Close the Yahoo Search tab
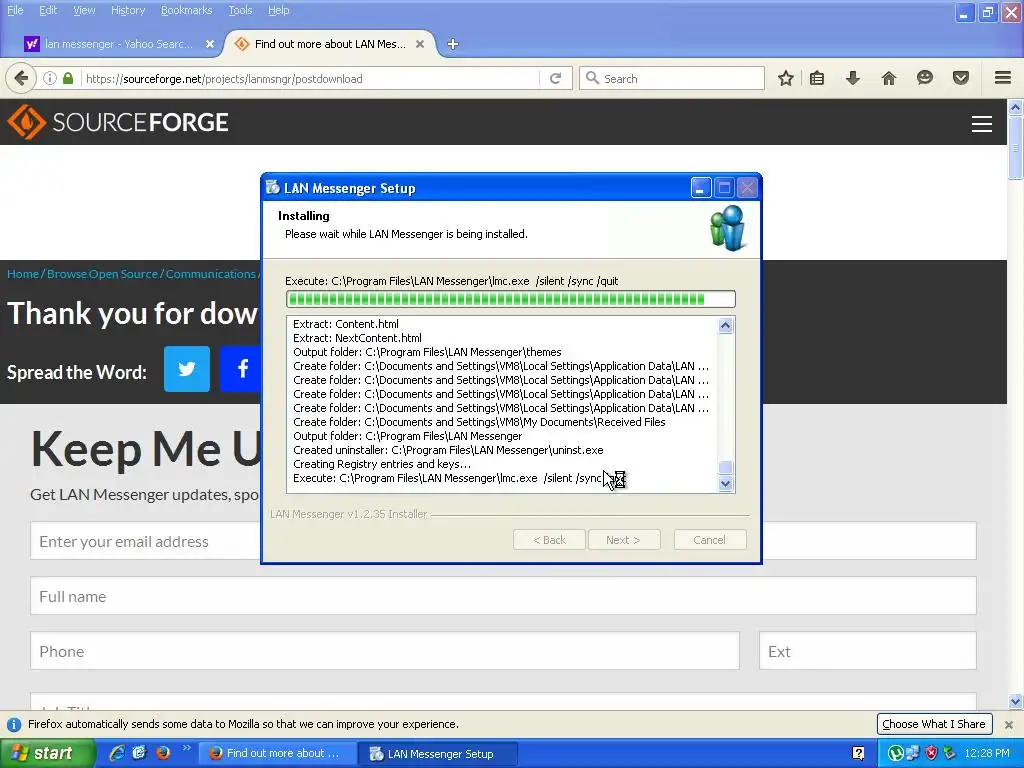This screenshot has width=1024, height=768. (210, 44)
